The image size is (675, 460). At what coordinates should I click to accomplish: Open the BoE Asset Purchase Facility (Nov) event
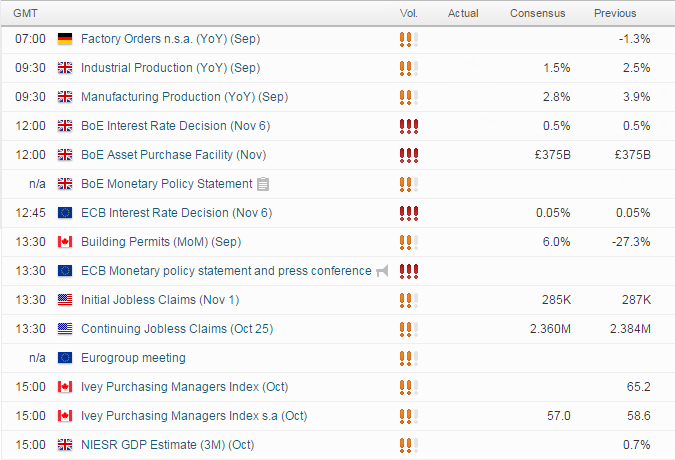(x=173, y=155)
